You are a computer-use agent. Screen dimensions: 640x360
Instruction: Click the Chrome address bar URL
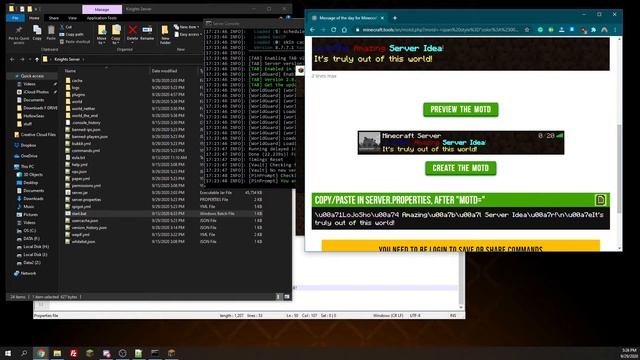440,30
